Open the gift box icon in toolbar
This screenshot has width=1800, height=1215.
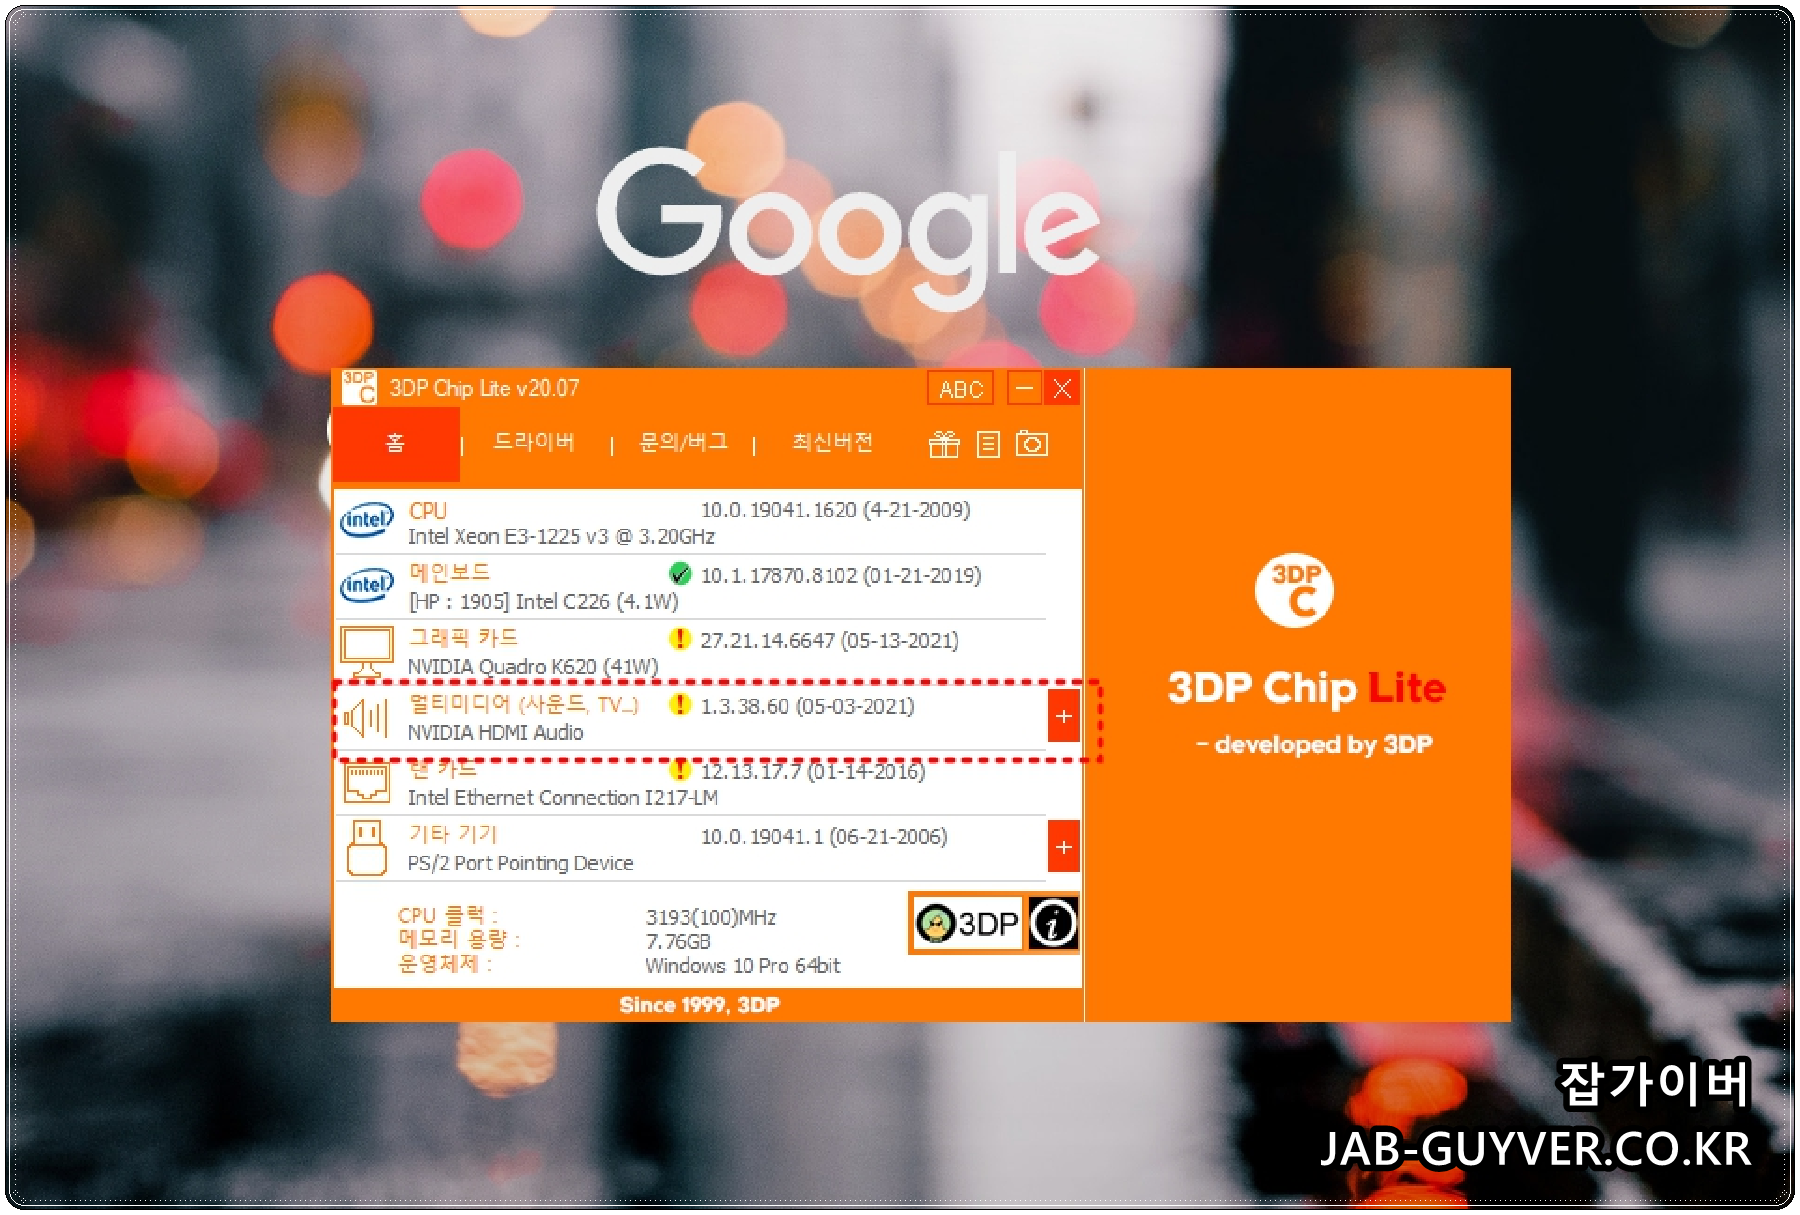tap(944, 444)
